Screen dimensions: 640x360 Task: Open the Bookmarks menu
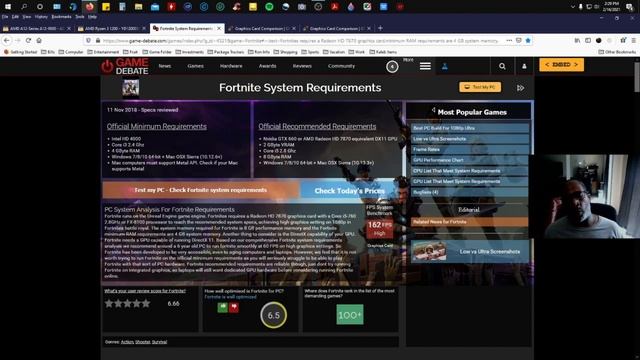[x=61, y=17]
